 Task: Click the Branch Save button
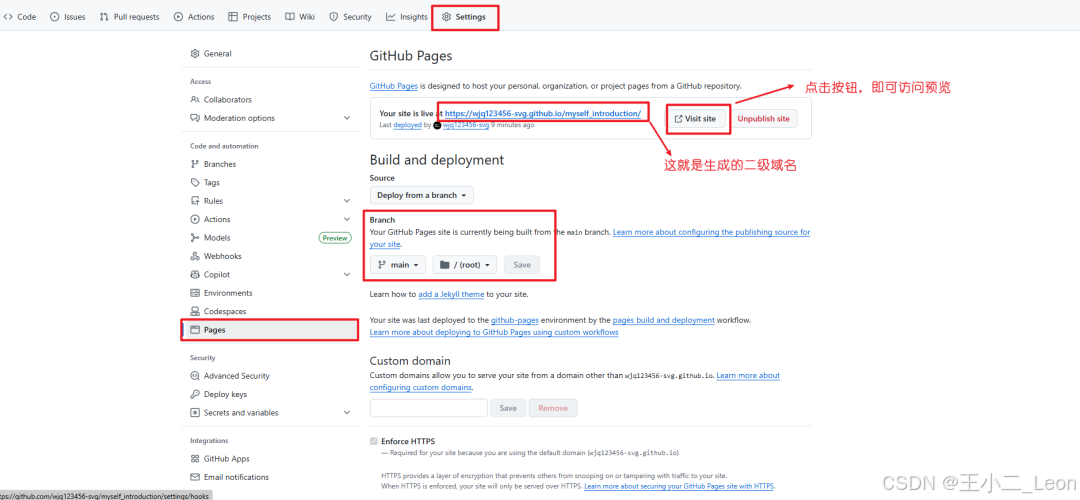click(522, 264)
